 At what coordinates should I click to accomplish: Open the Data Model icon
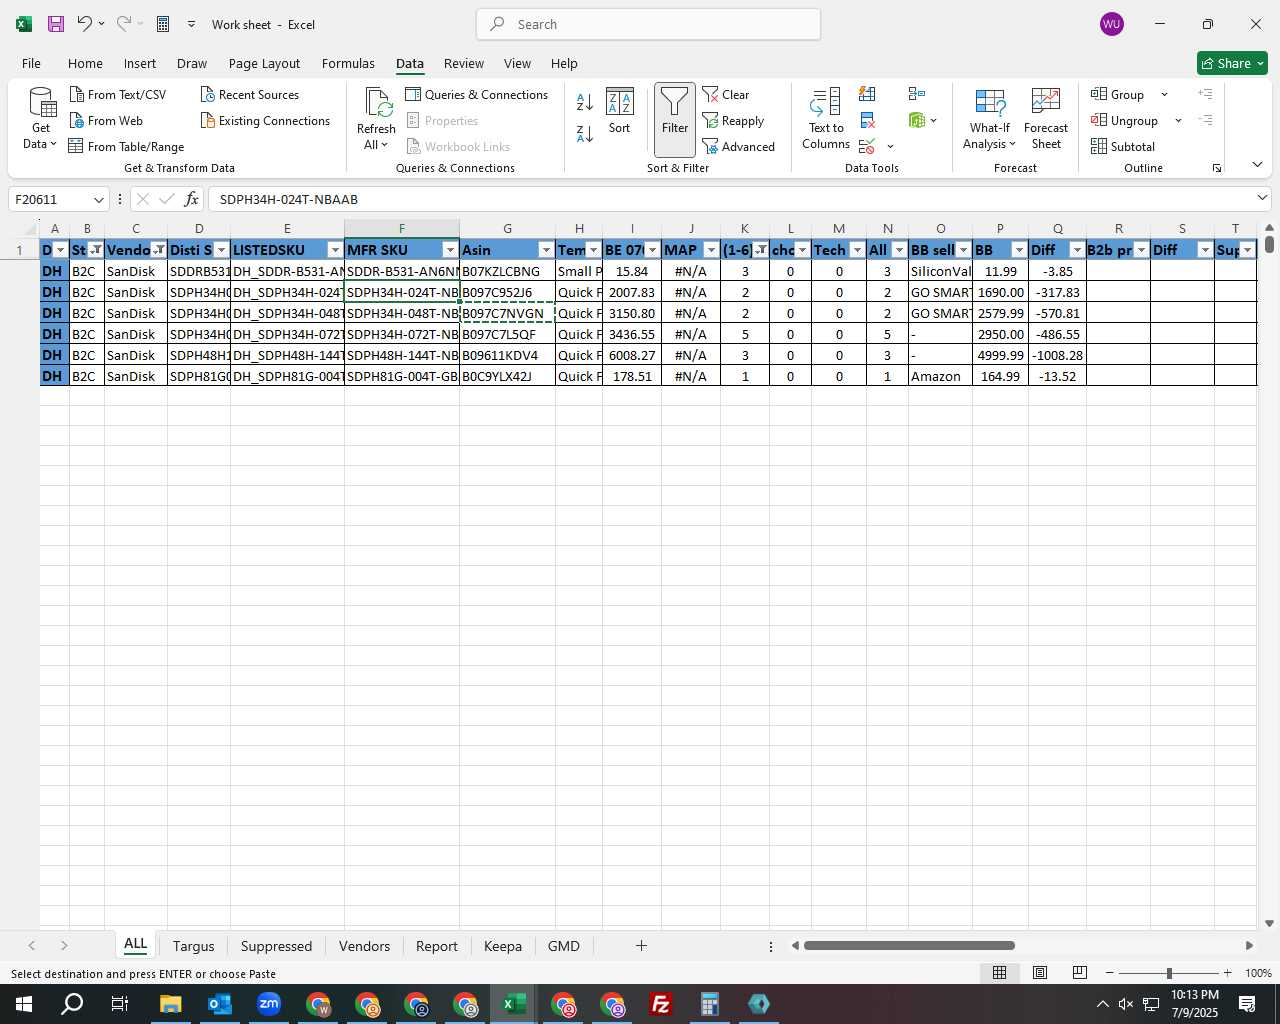(x=917, y=120)
